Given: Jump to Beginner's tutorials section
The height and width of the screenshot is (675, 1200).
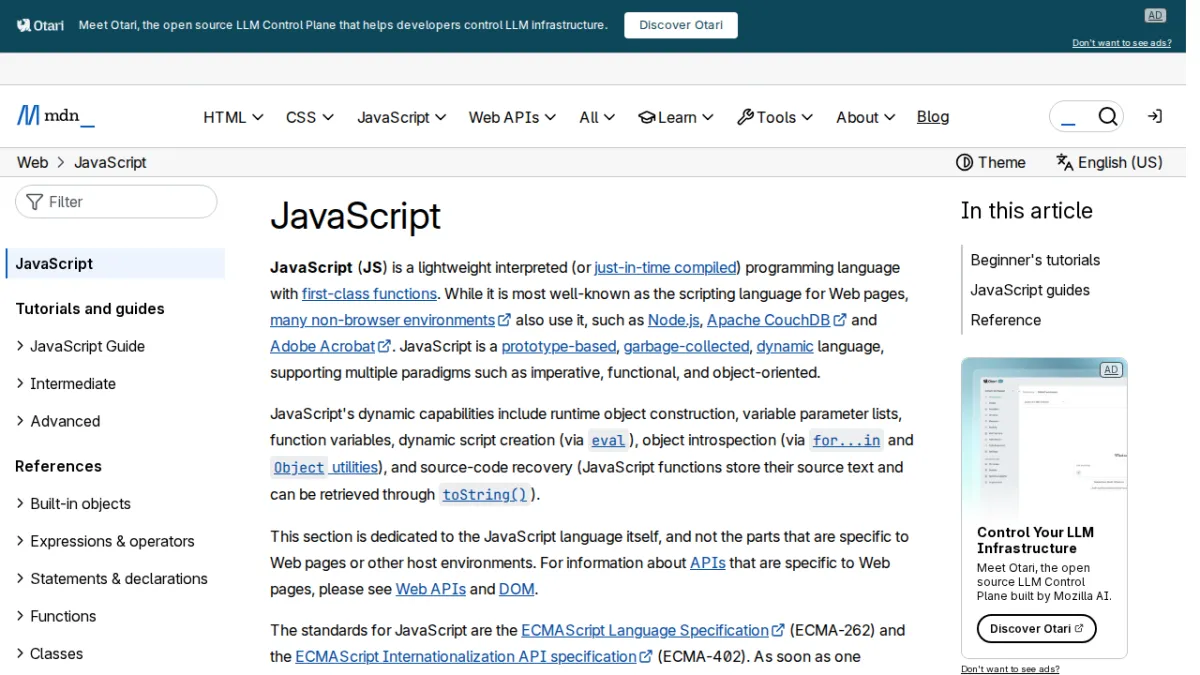Looking at the screenshot, I should pyautogui.click(x=1035, y=260).
